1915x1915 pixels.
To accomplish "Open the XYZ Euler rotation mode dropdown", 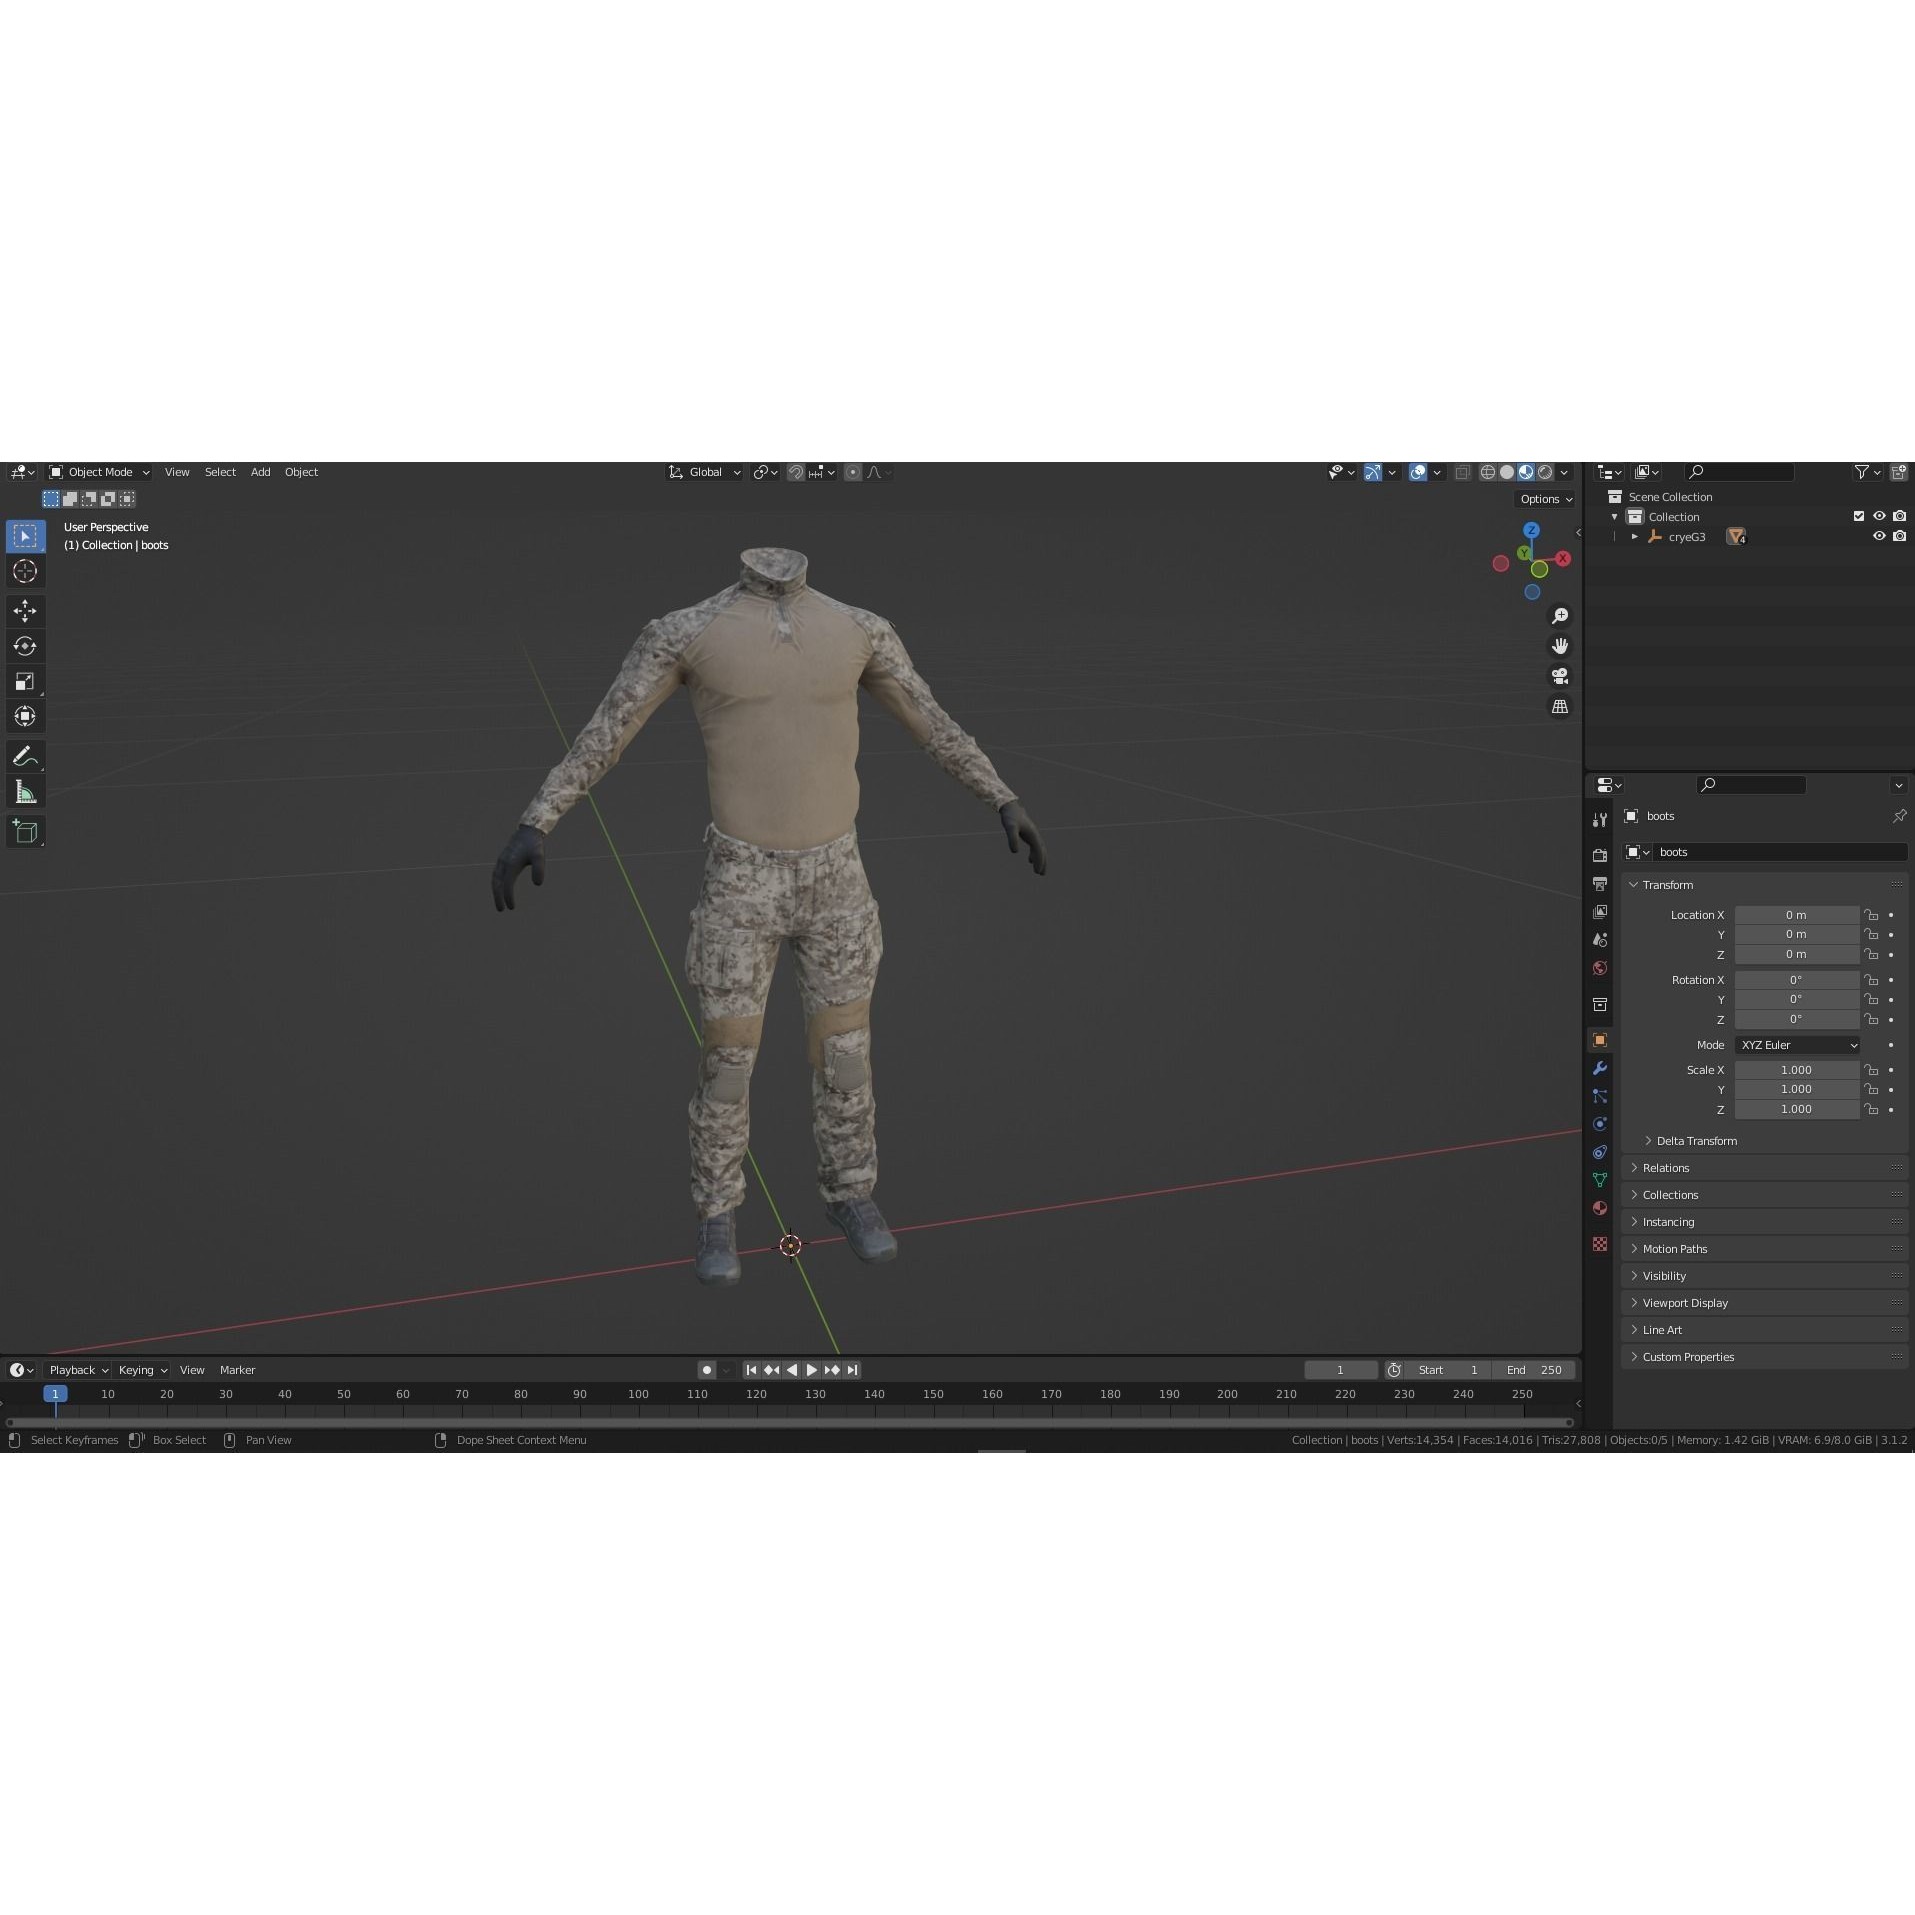I will 1797,1044.
